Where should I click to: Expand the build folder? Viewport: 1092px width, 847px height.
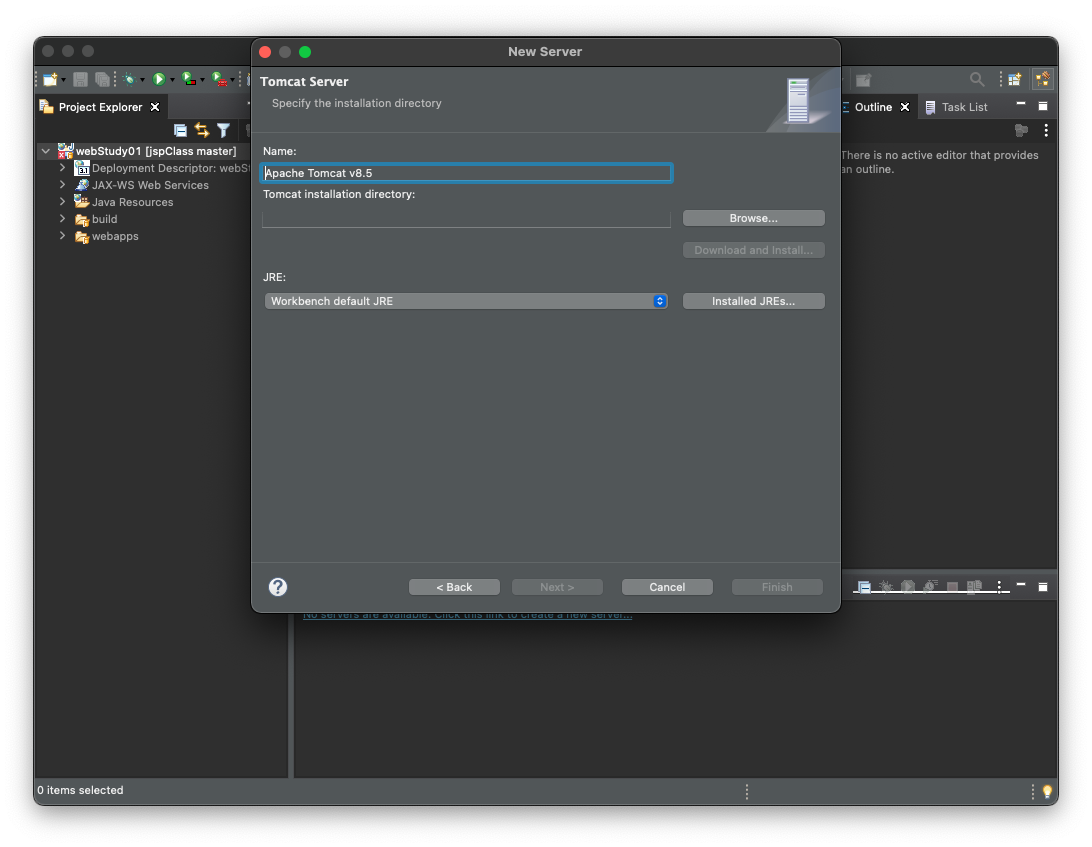pos(63,219)
